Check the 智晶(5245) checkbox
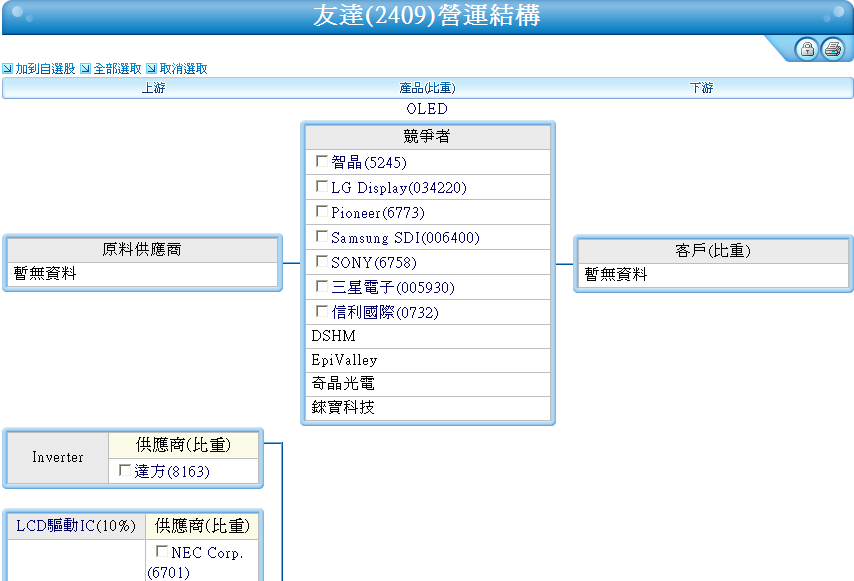 click(x=322, y=161)
